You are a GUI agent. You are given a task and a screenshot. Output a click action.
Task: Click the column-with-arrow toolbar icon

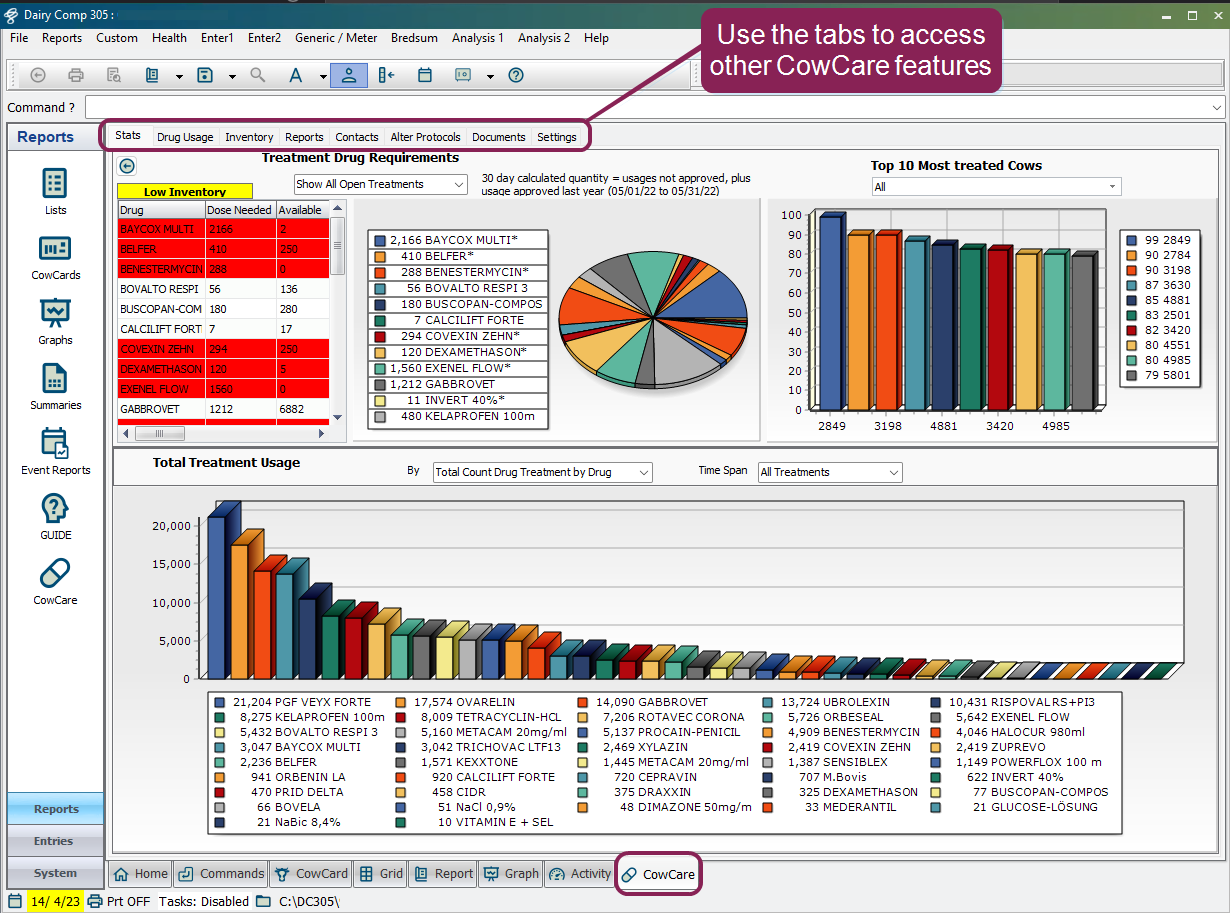tap(387, 75)
